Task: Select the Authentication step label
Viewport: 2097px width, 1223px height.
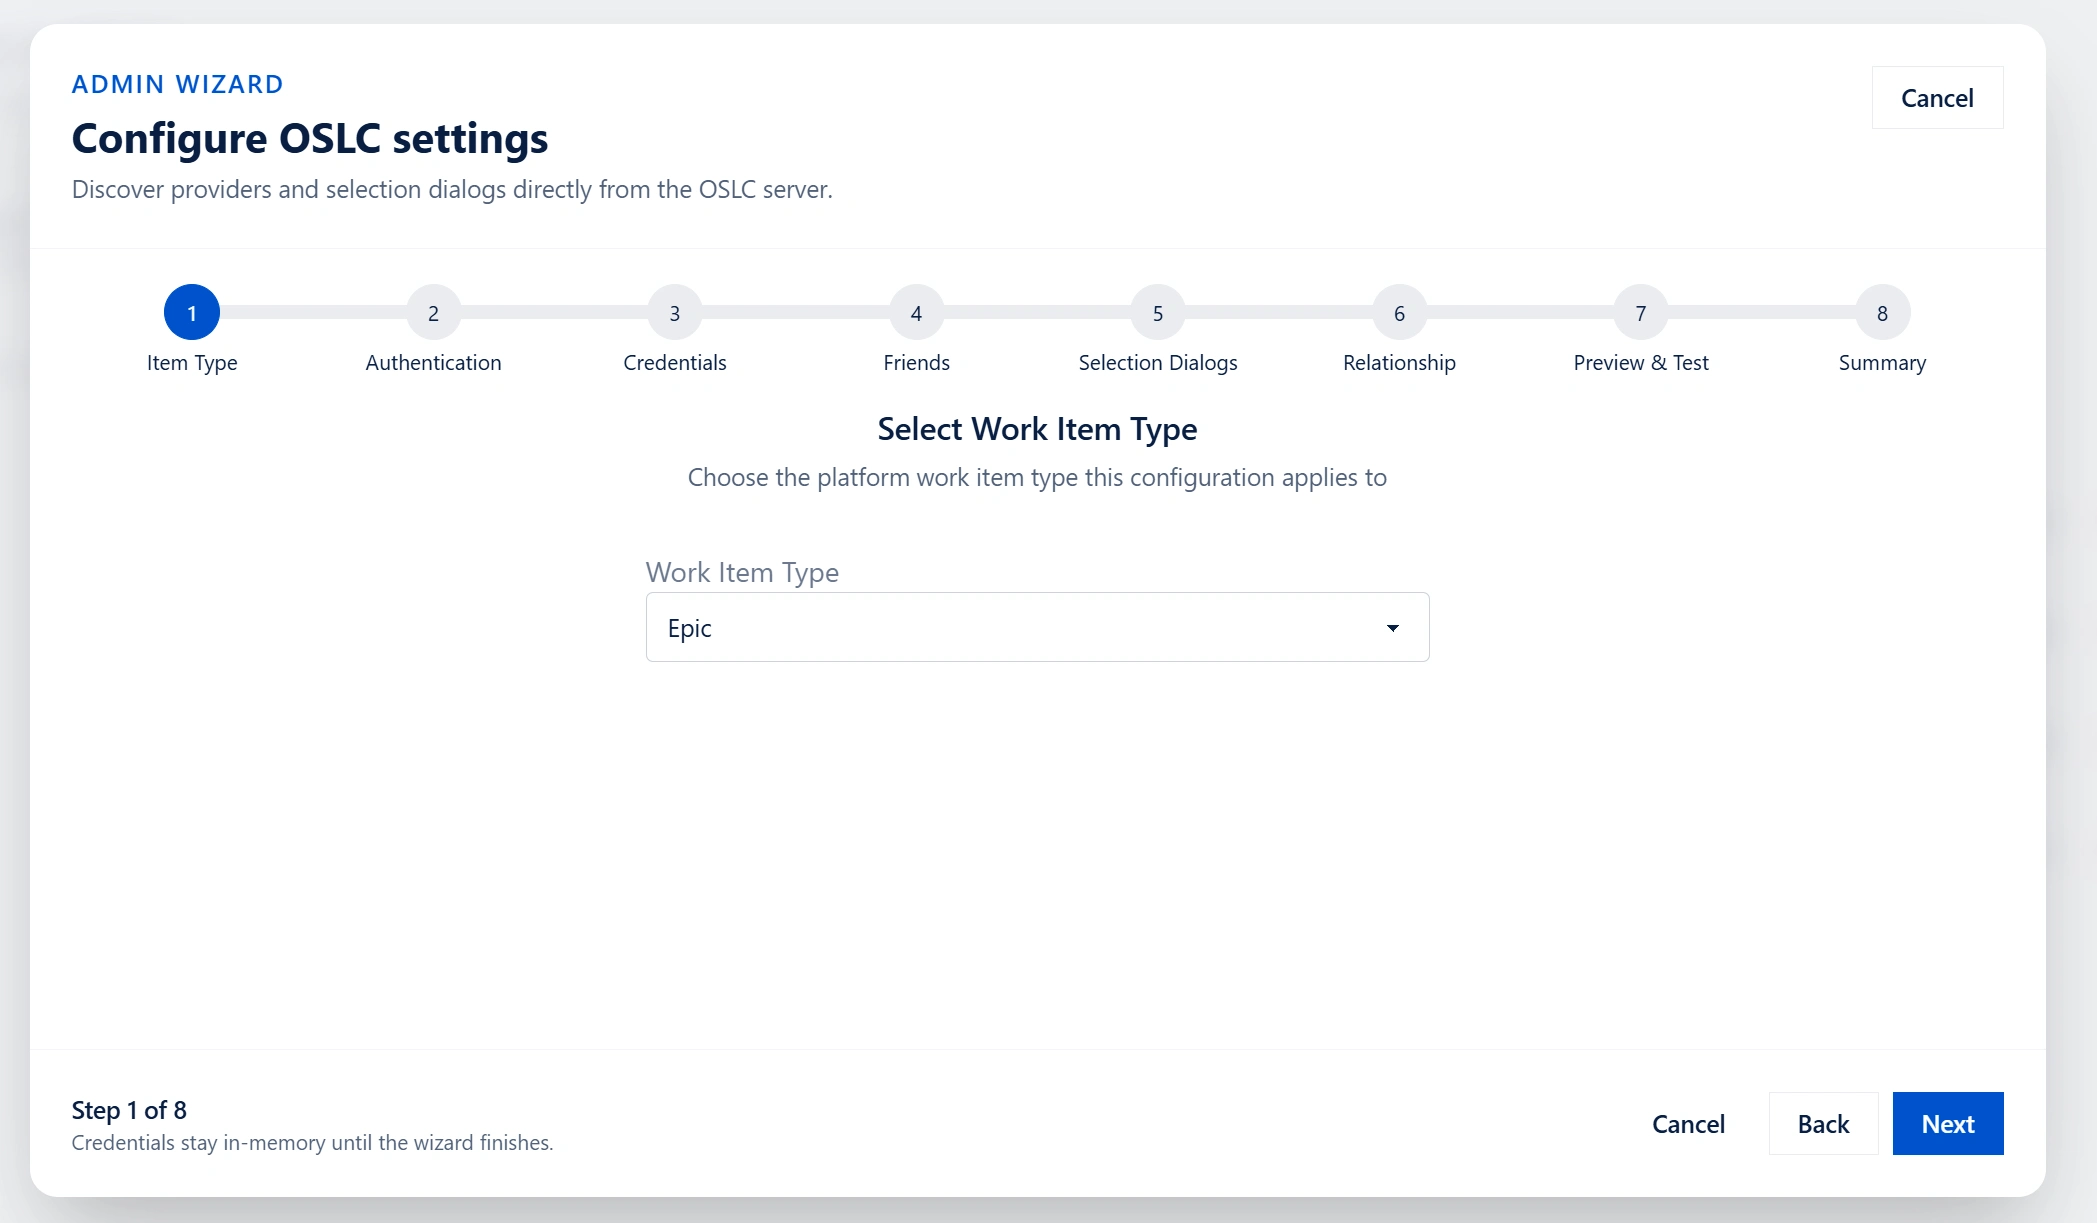Action: point(433,363)
